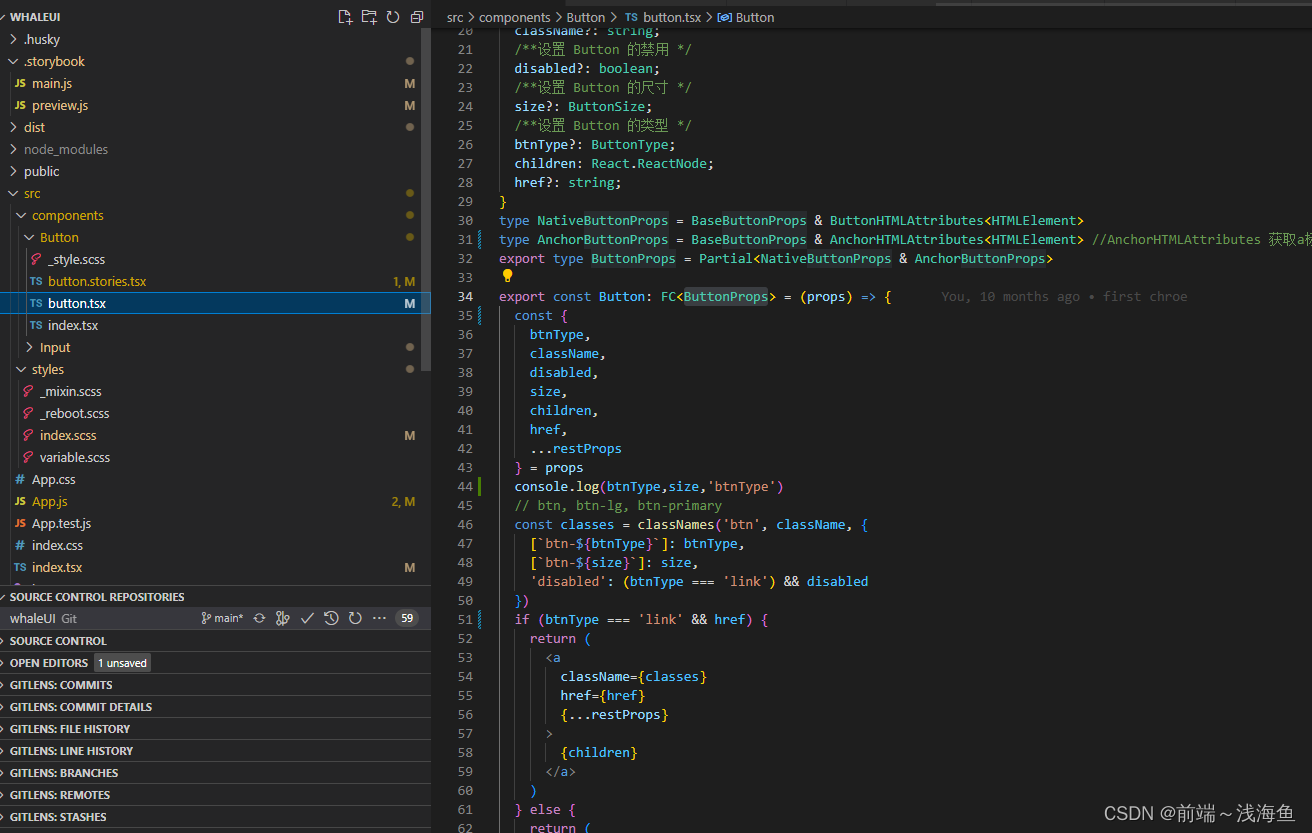The width and height of the screenshot is (1312, 833).
Task: Click the GitLens branch compare icon in whaleUI row
Action: [283, 618]
